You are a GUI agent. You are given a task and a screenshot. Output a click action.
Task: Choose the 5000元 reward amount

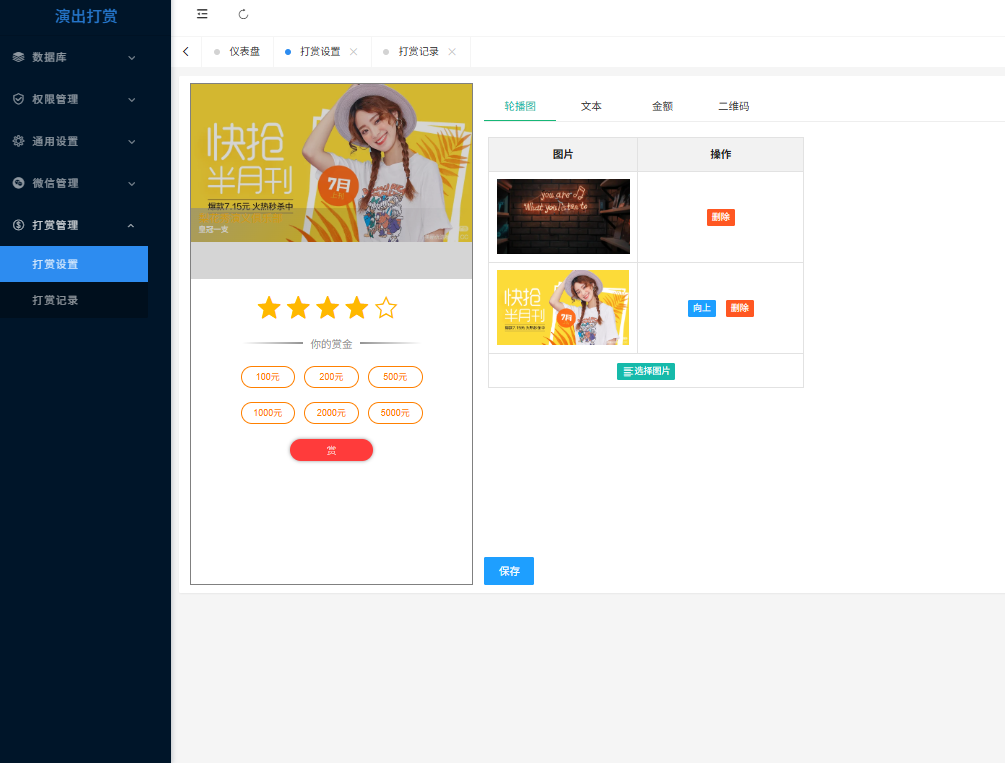(395, 413)
